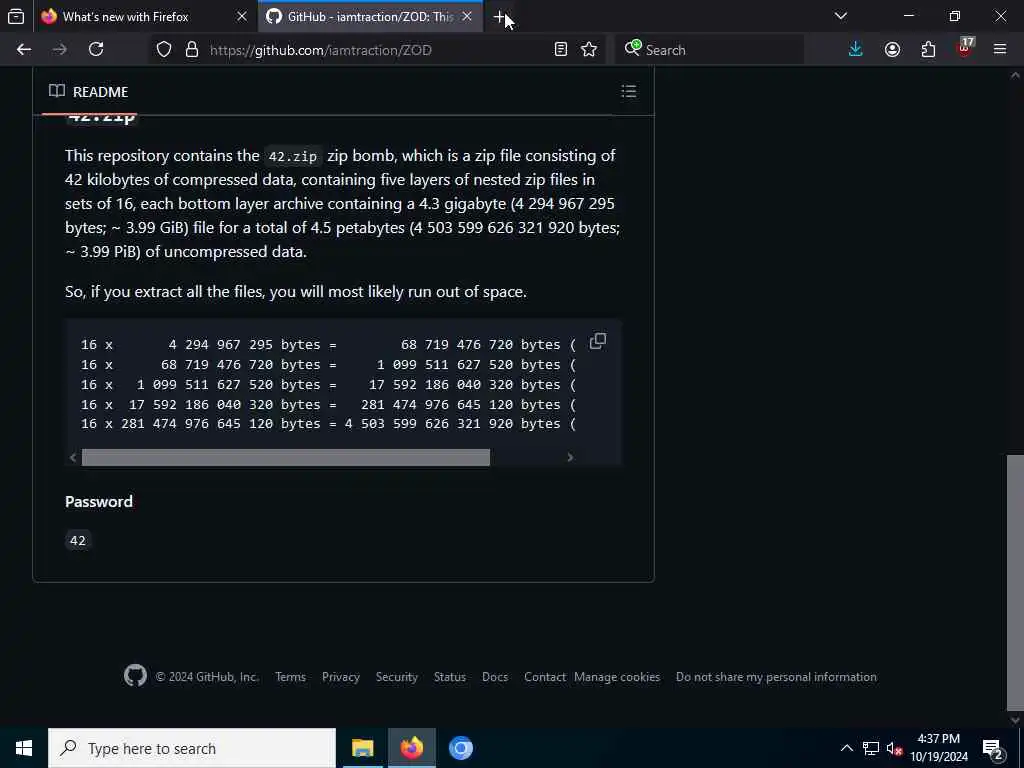Open the Firefox account icon
Screen dimensions: 1024x768
[892, 50]
